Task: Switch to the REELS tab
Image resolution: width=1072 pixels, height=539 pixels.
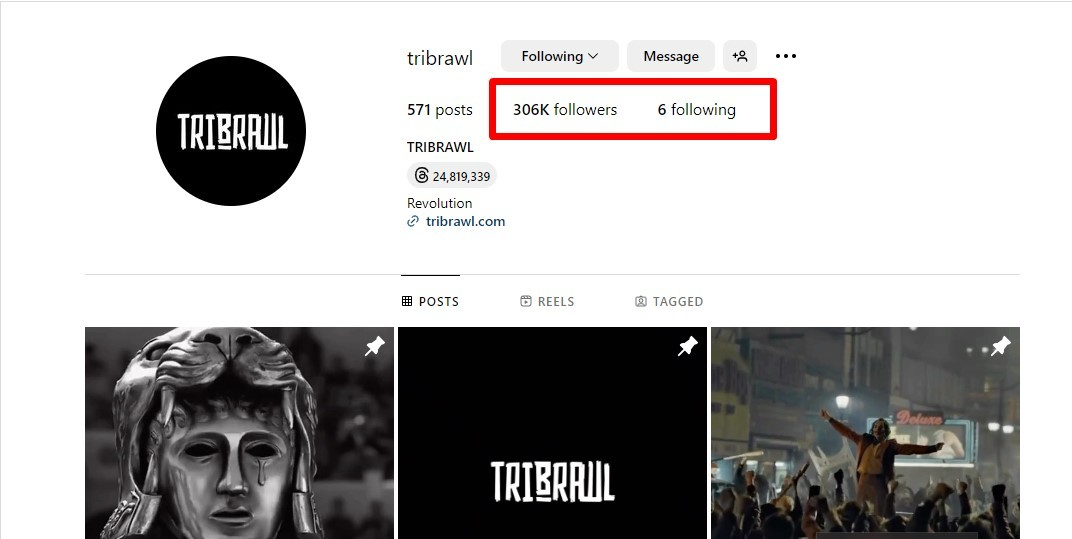Action: [547, 302]
